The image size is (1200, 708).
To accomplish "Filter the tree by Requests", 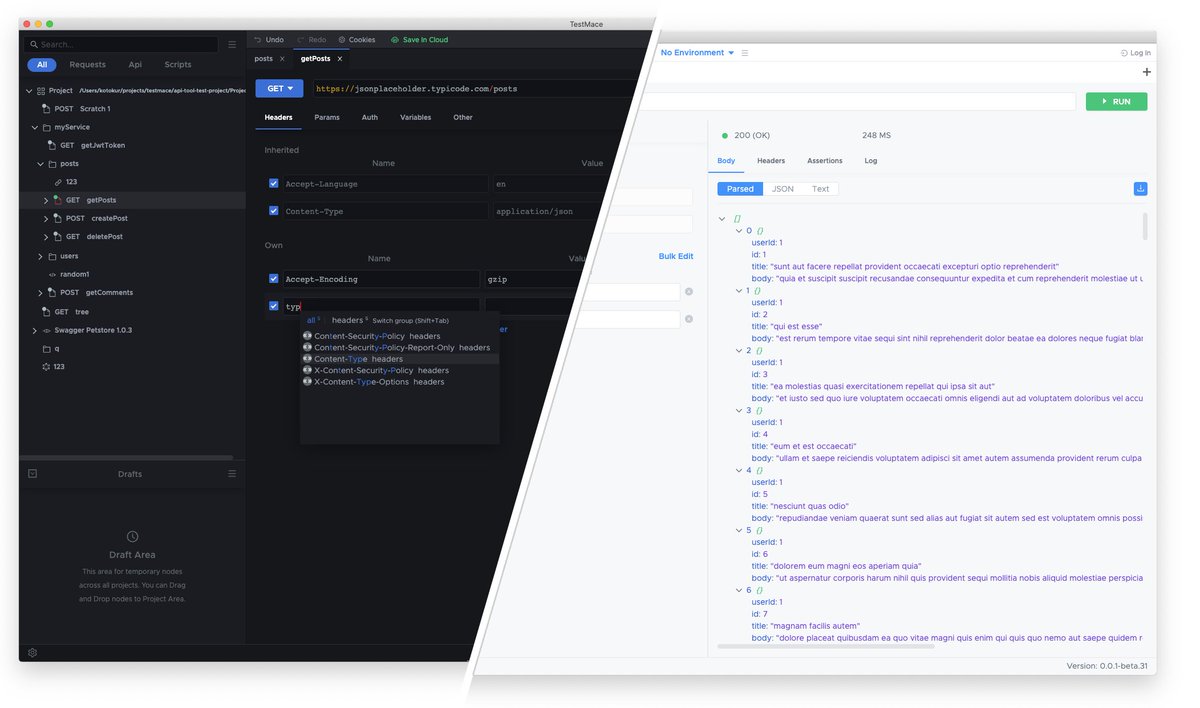I will tap(88, 64).
